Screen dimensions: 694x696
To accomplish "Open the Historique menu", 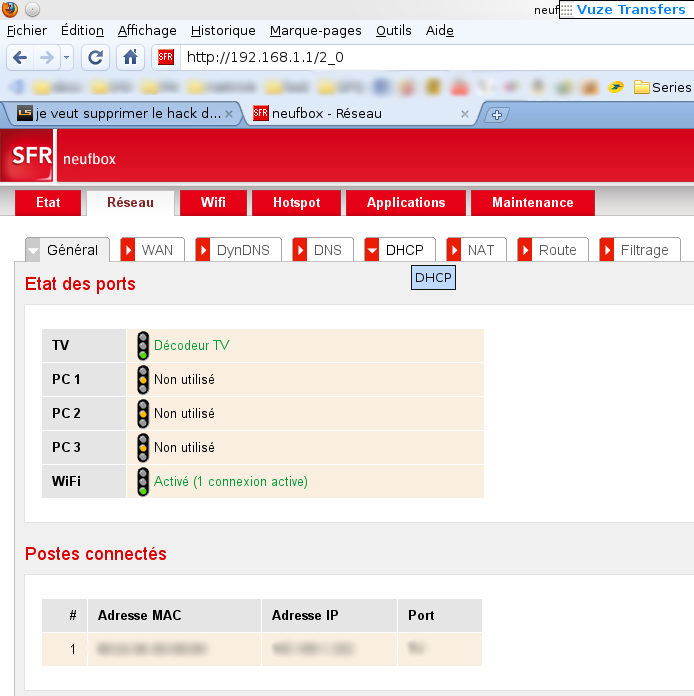I will (223, 31).
